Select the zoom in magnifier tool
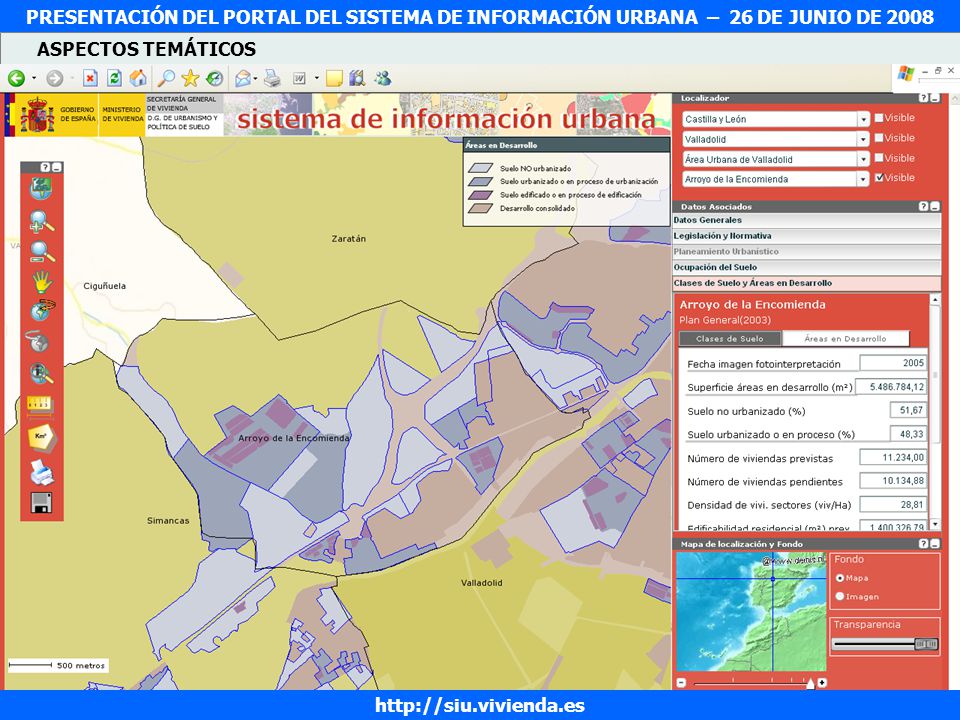The image size is (960, 720). click(41, 222)
